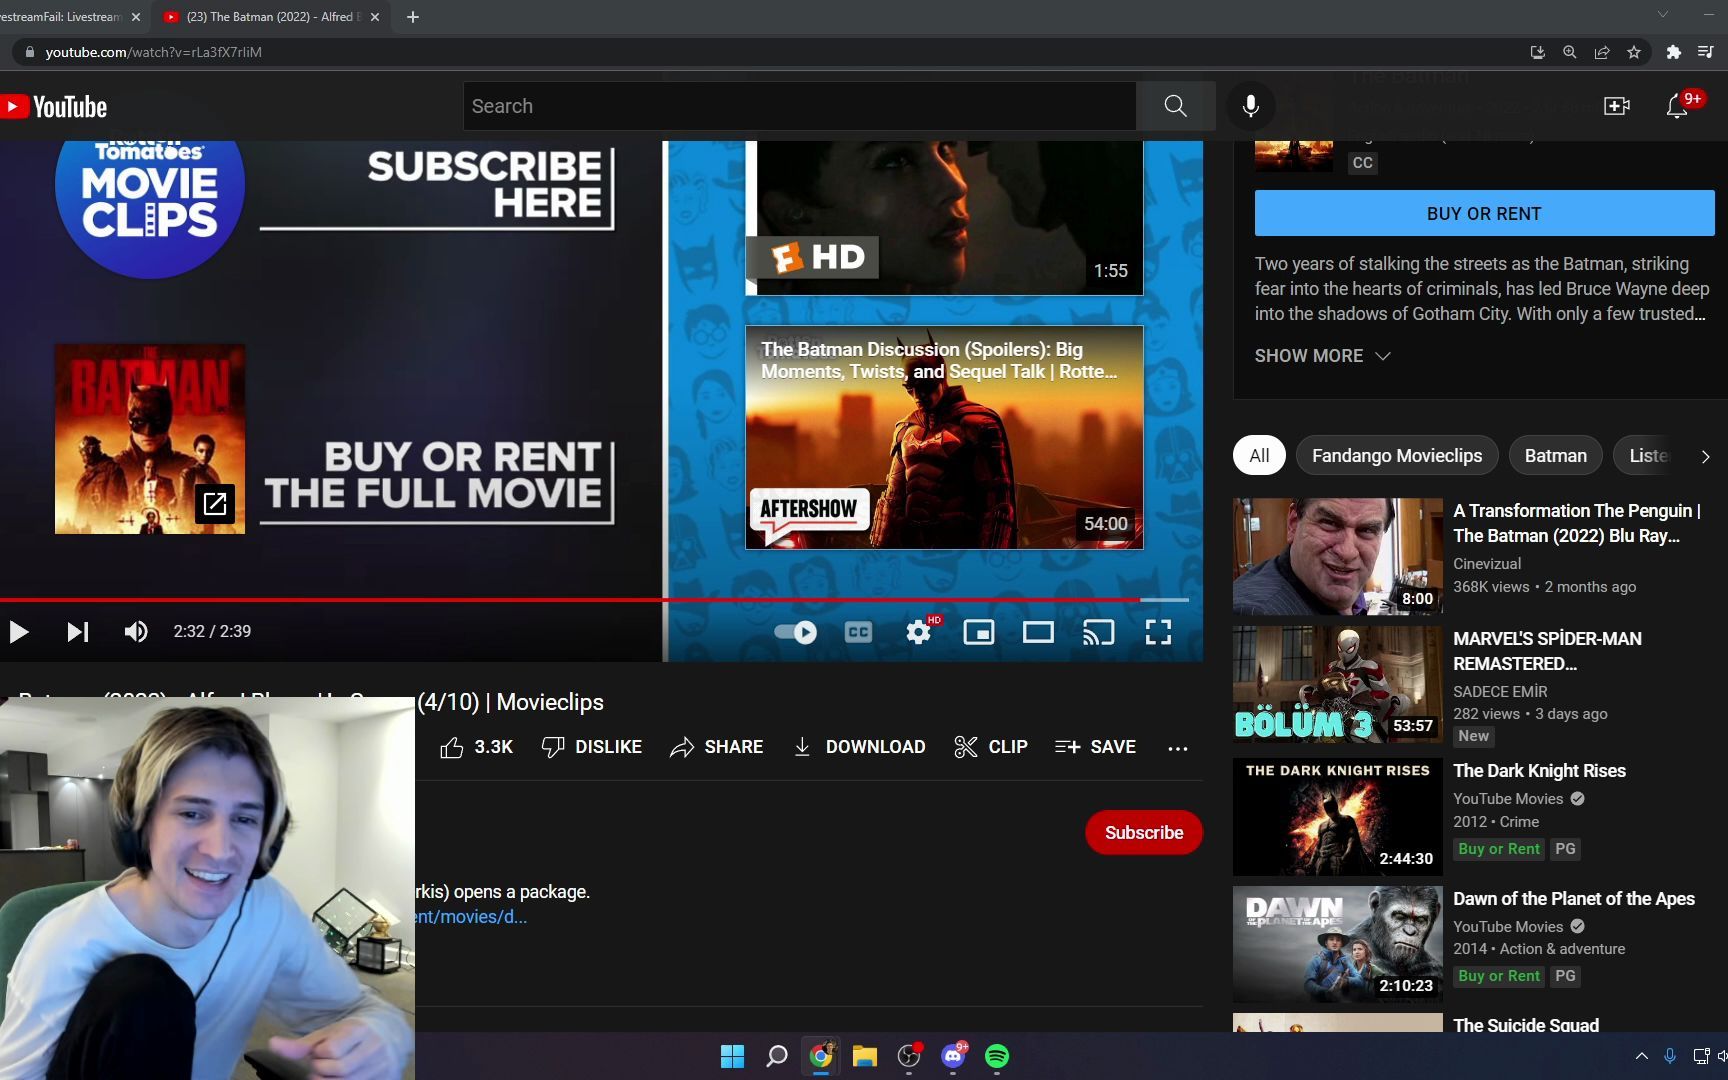Play the video with the play button

point(18,632)
